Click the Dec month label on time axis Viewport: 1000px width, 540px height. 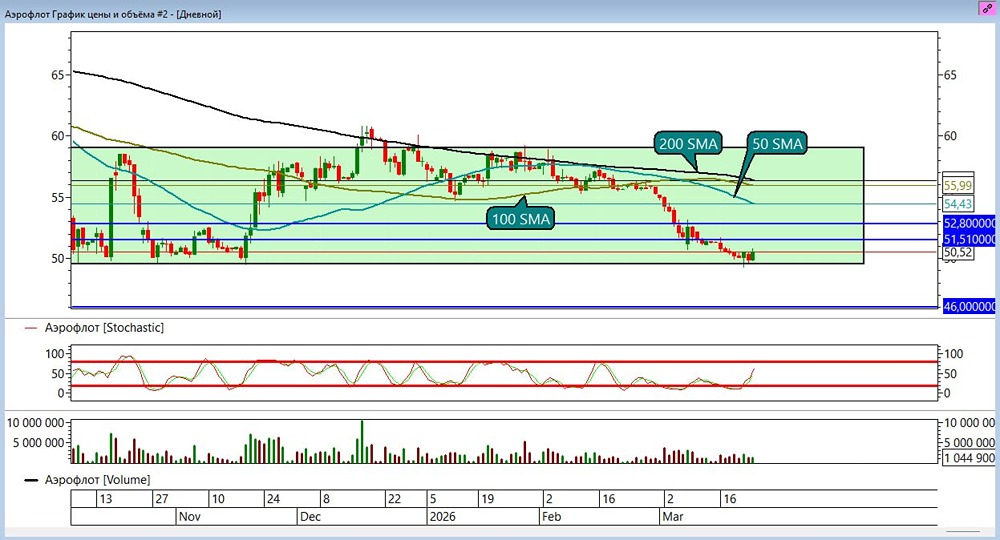click(310, 516)
